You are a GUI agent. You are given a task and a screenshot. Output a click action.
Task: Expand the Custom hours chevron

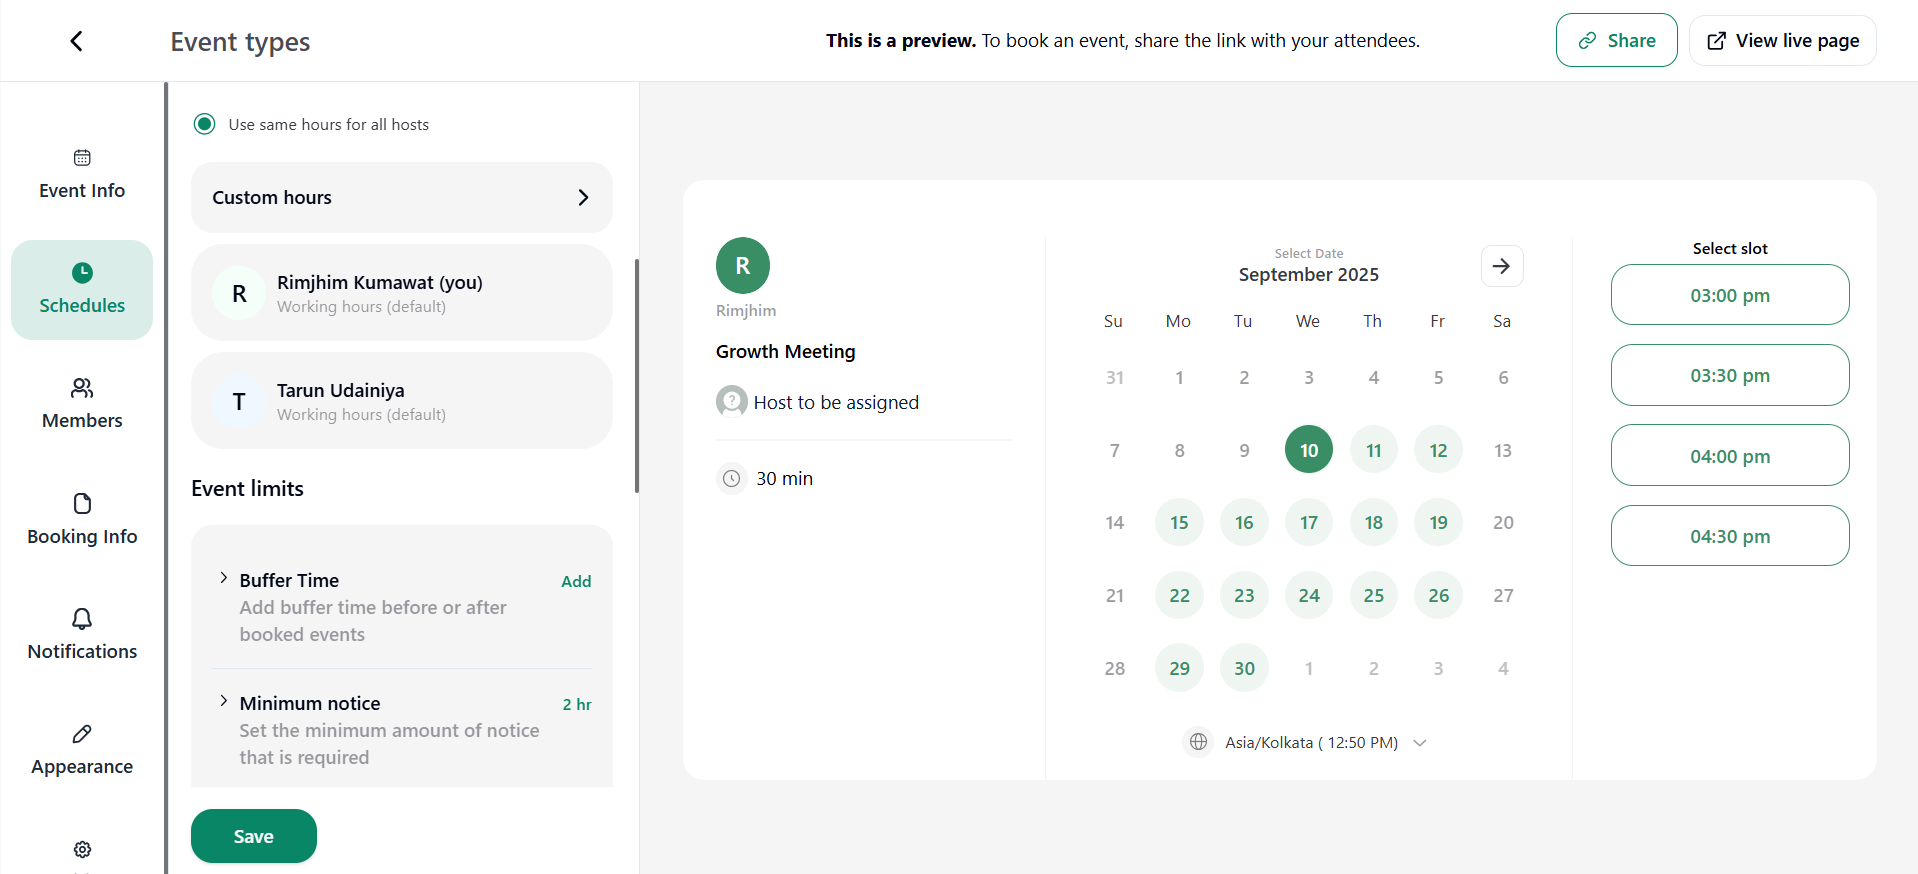point(583,198)
